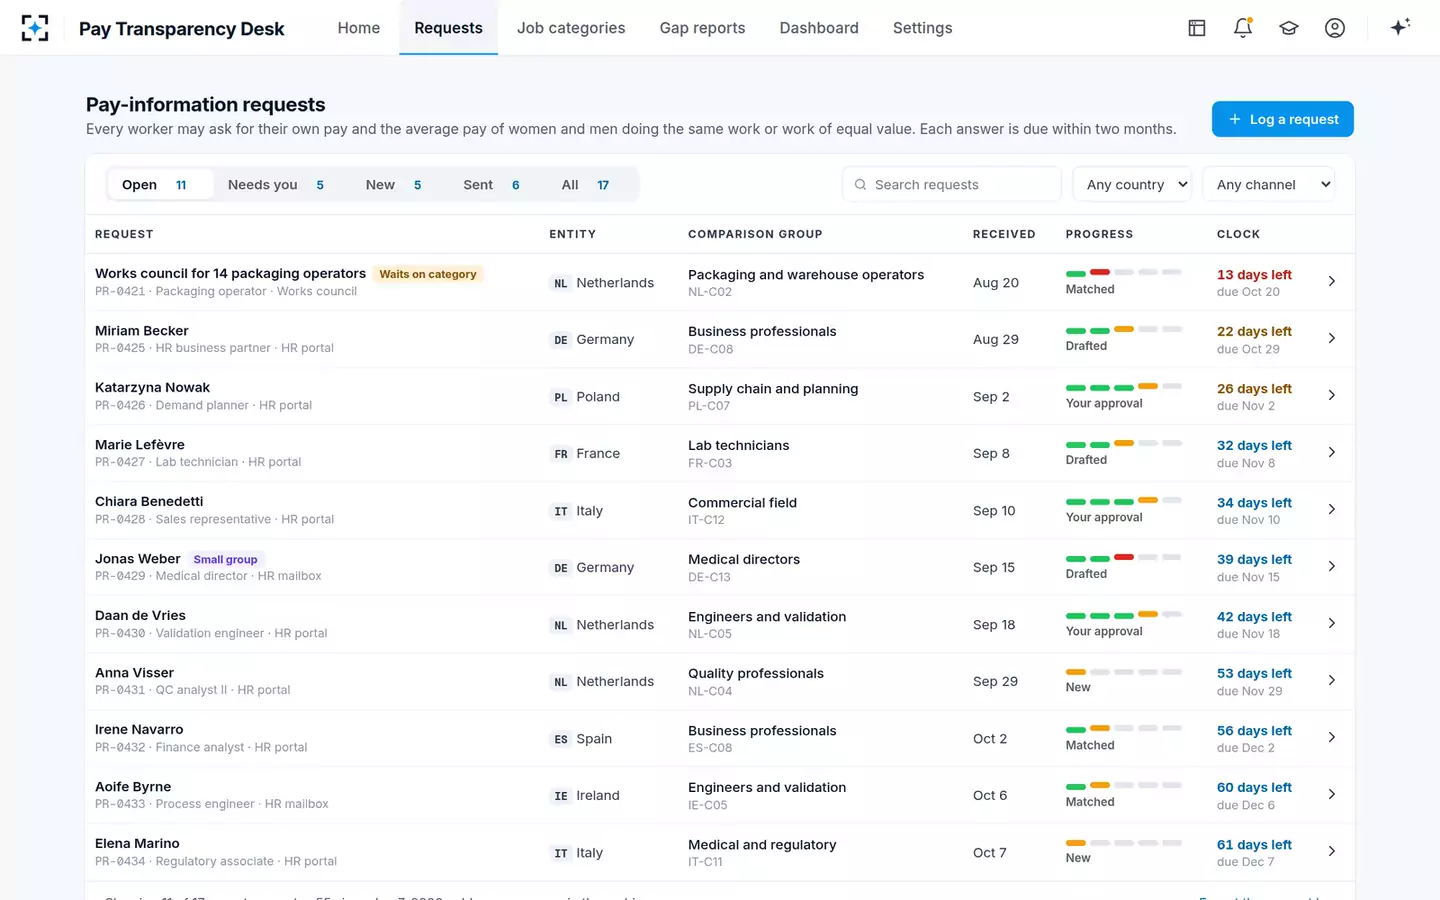Click the Waits on category badge
This screenshot has width=1440, height=900.
(x=428, y=274)
